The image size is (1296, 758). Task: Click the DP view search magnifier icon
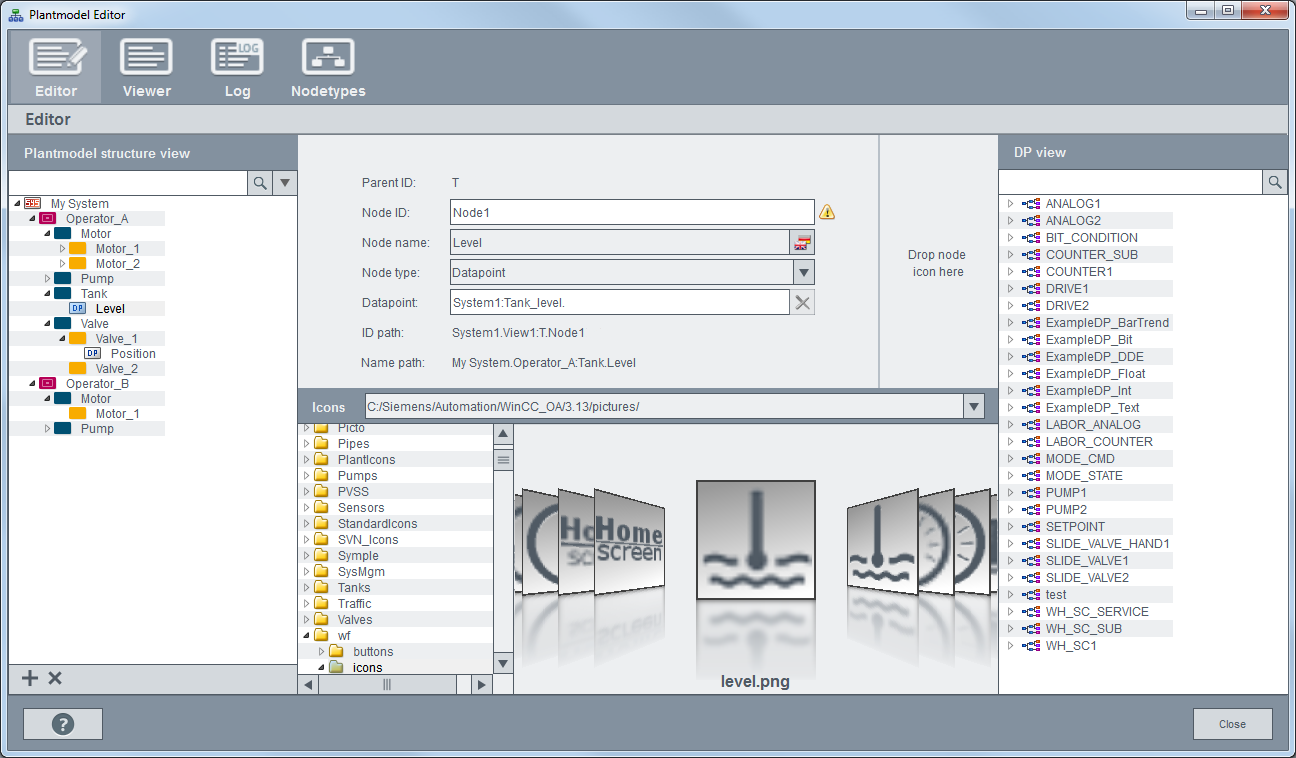click(1275, 182)
